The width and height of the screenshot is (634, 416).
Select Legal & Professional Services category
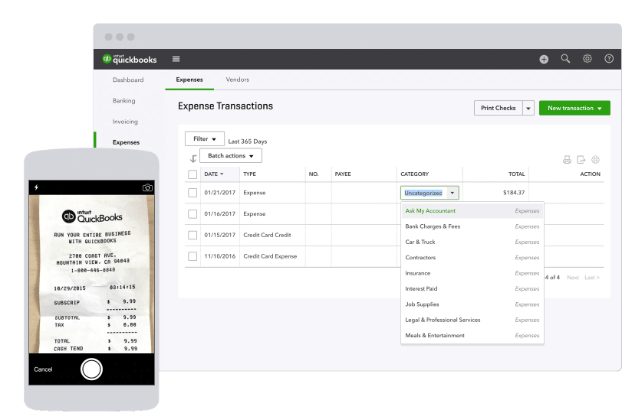point(472,320)
